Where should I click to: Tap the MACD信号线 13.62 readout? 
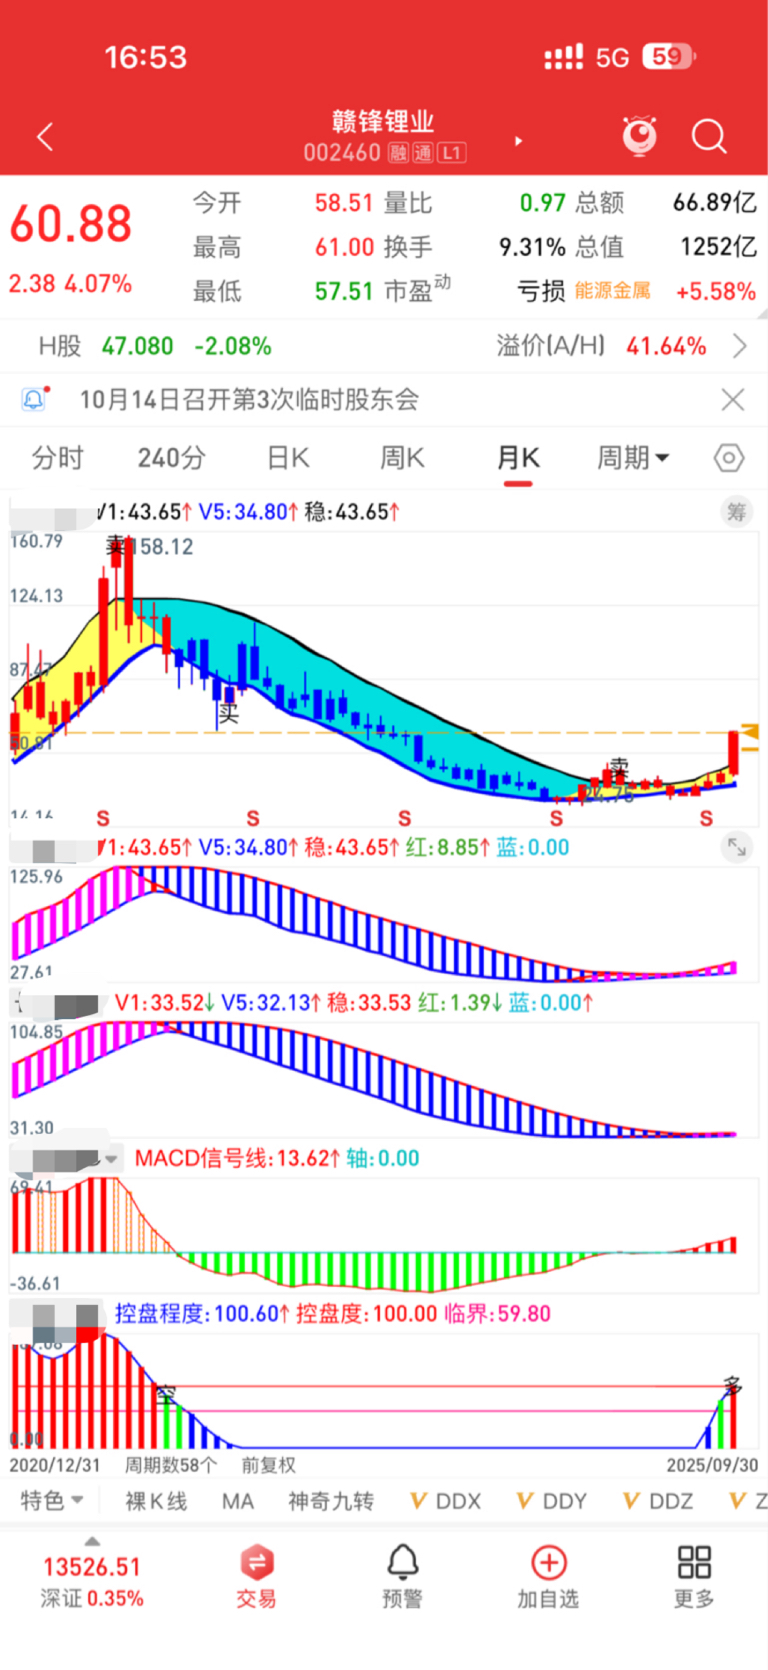click(x=237, y=1159)
